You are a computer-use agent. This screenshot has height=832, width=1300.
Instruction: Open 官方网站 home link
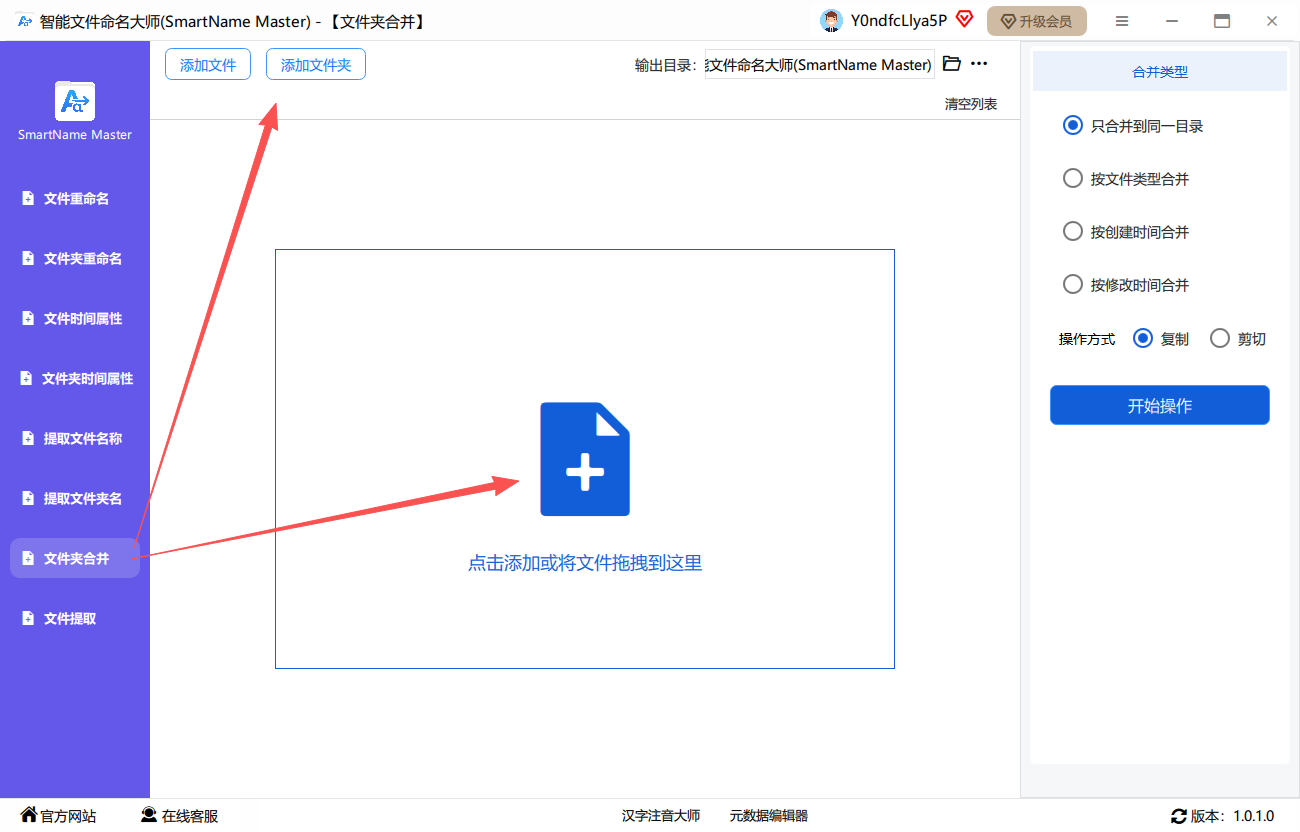point(59,816)
